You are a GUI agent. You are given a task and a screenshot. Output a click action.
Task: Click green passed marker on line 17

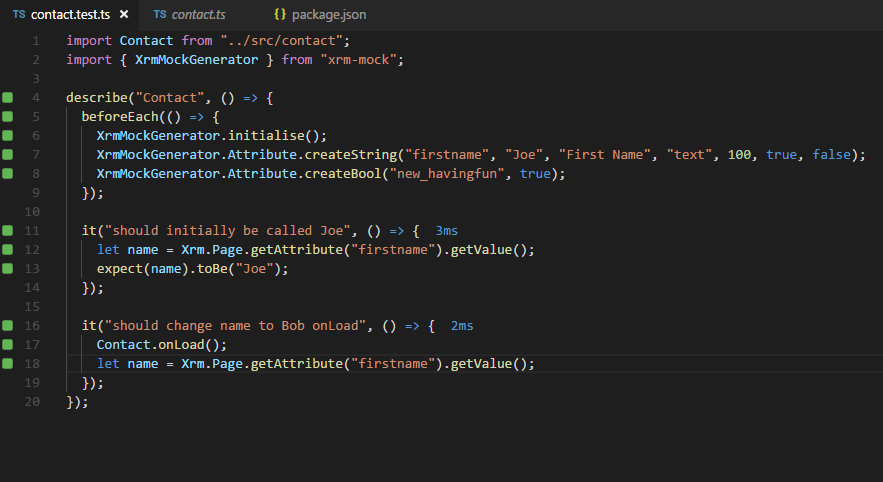coord(7,344)
